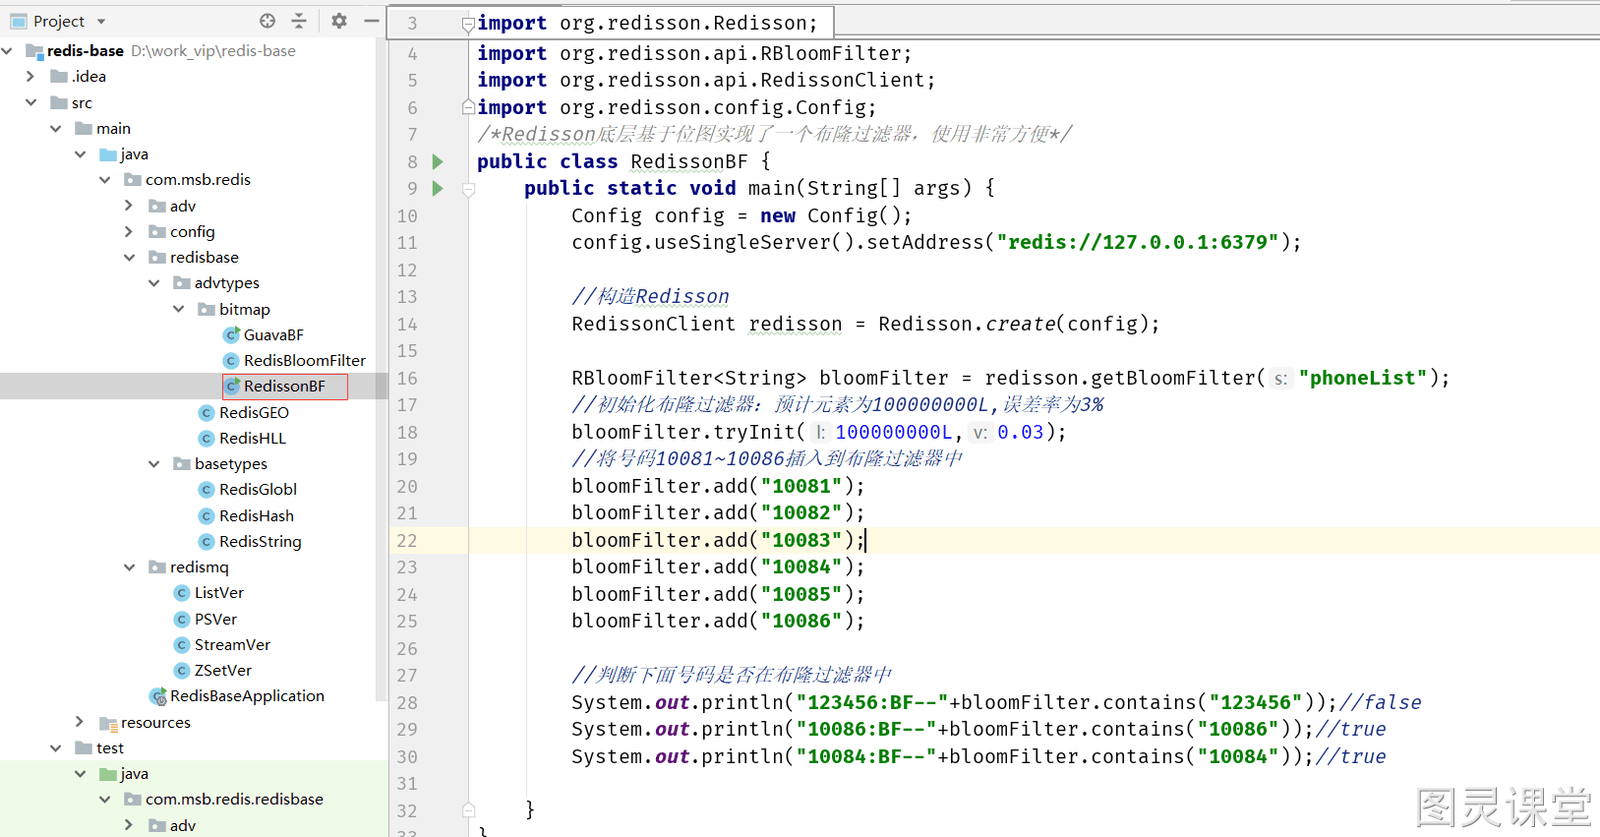Collapse the test folder
Viewport: 1600px width, 837px height.
(56, 748)
